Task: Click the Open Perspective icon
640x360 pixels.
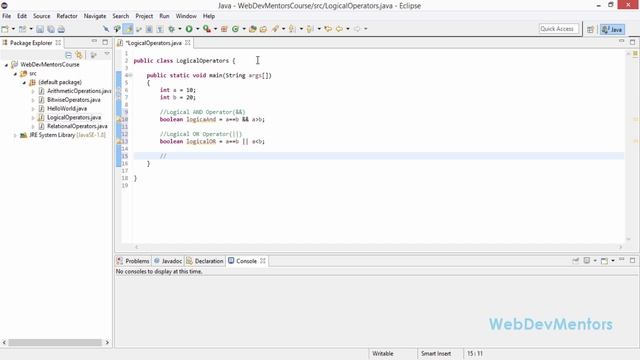Action: (x=591, y=29)
